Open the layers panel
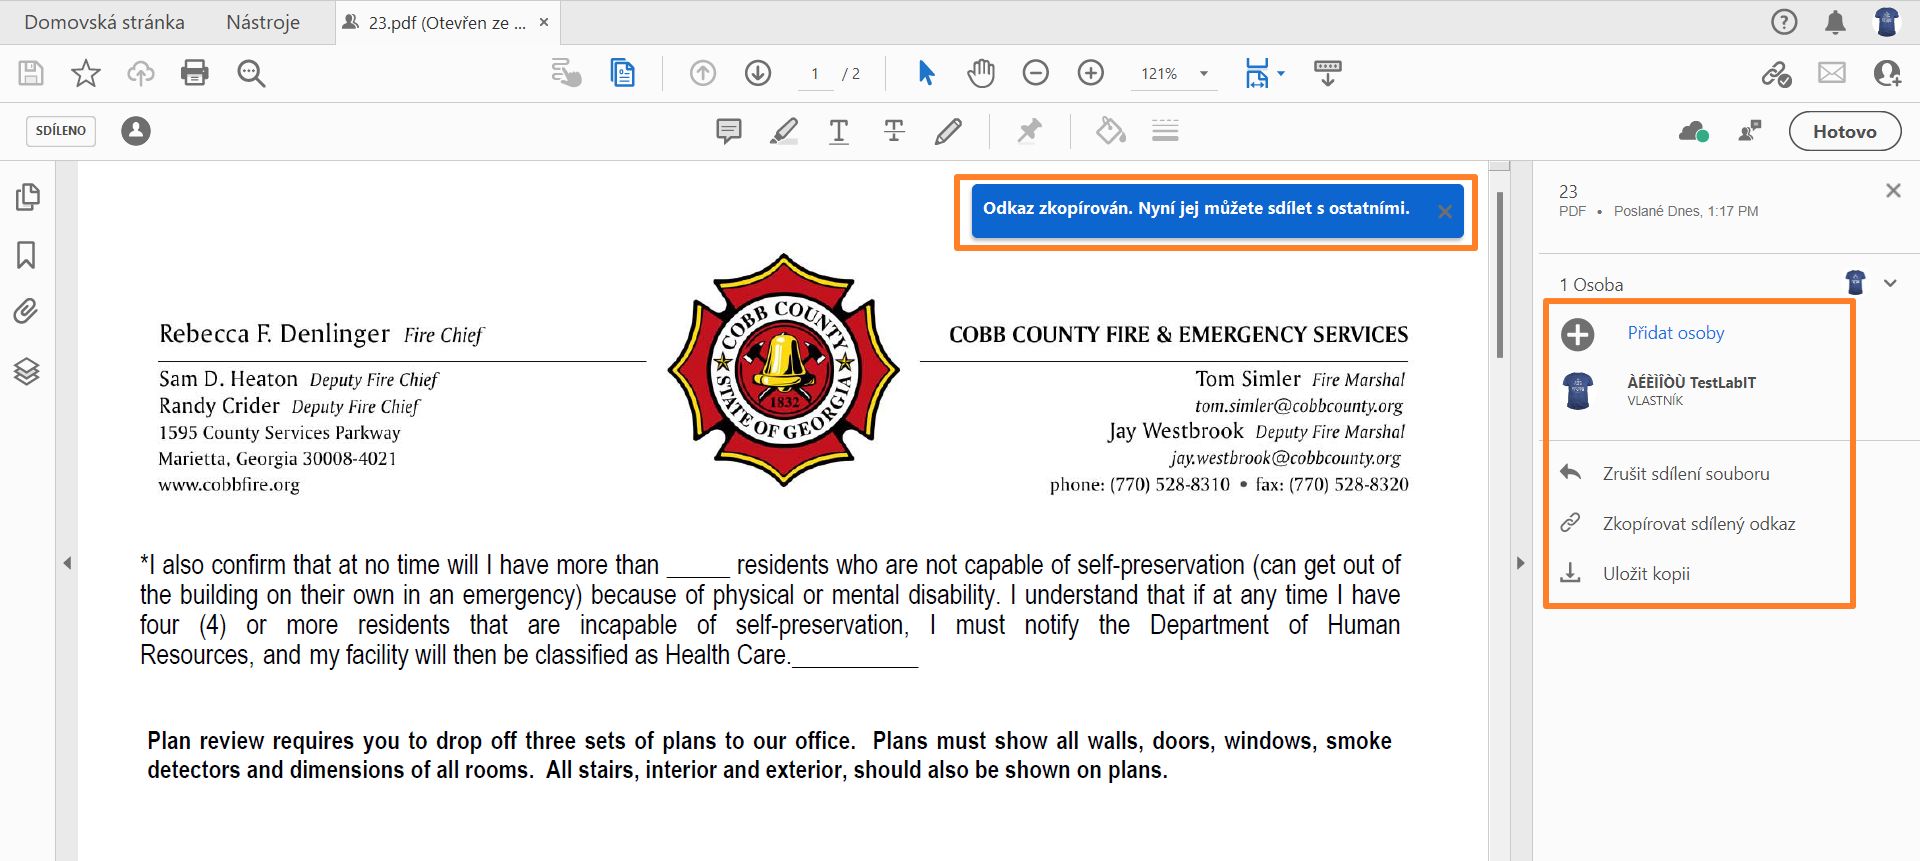The width and height of the screenshot is (1920, 861). click(27, 371)
